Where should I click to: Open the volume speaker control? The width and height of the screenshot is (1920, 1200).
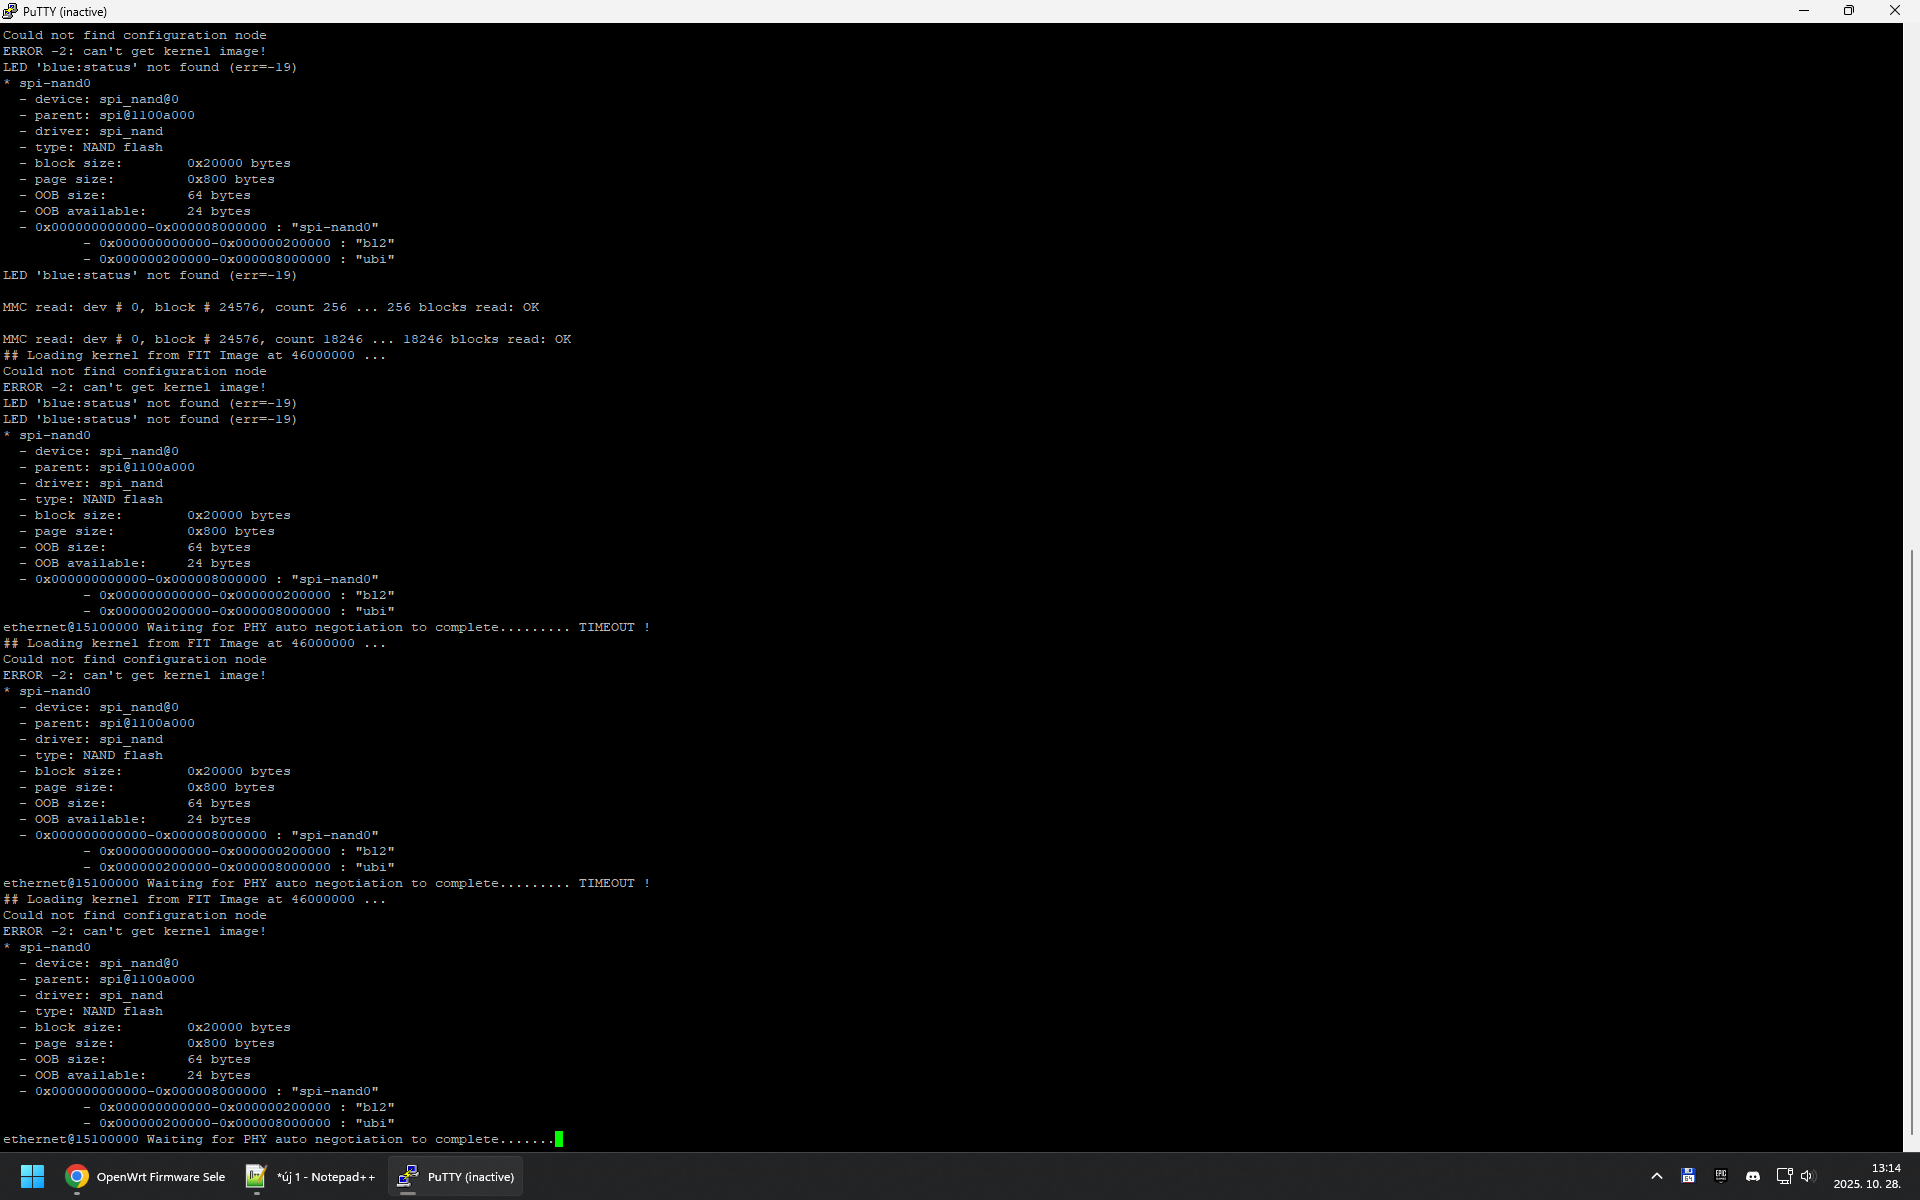click(x=1807, y=1176)
